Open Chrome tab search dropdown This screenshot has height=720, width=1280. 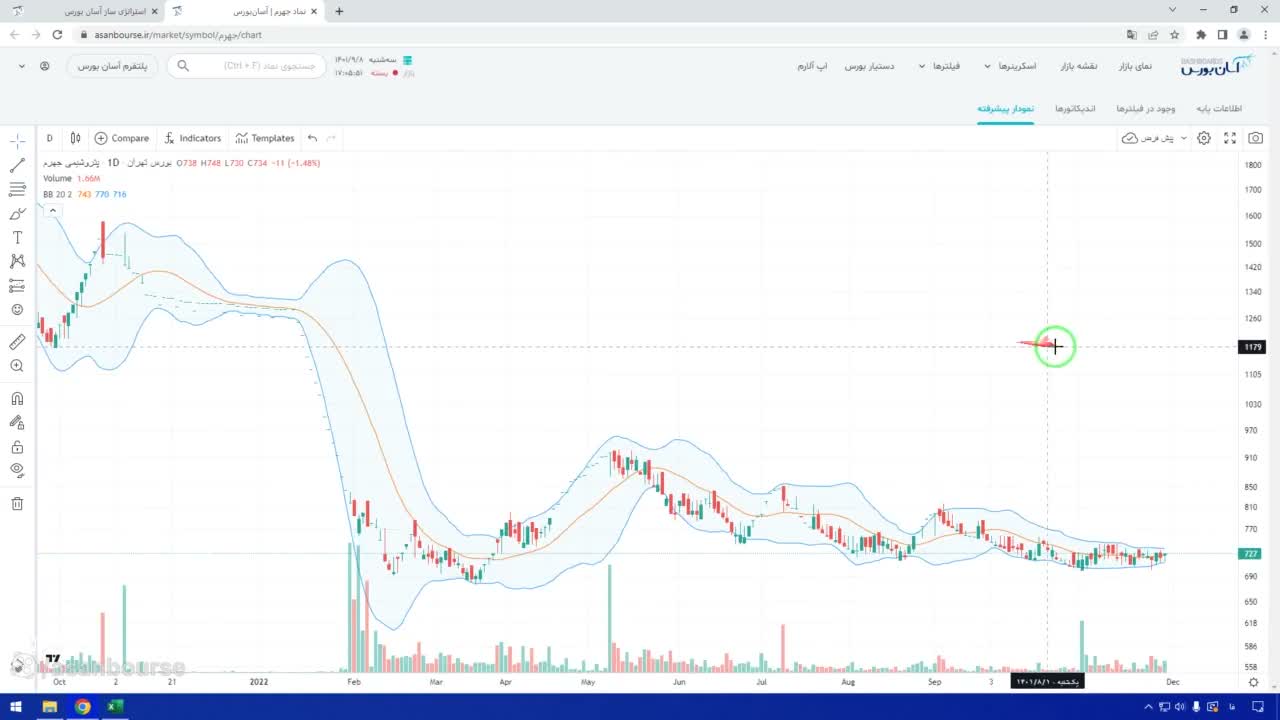pos(1173,10)
